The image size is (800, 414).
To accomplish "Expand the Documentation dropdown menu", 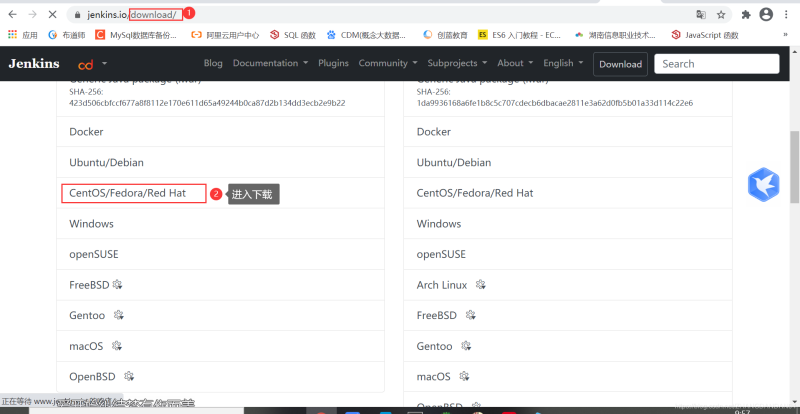I will [270, 63].
